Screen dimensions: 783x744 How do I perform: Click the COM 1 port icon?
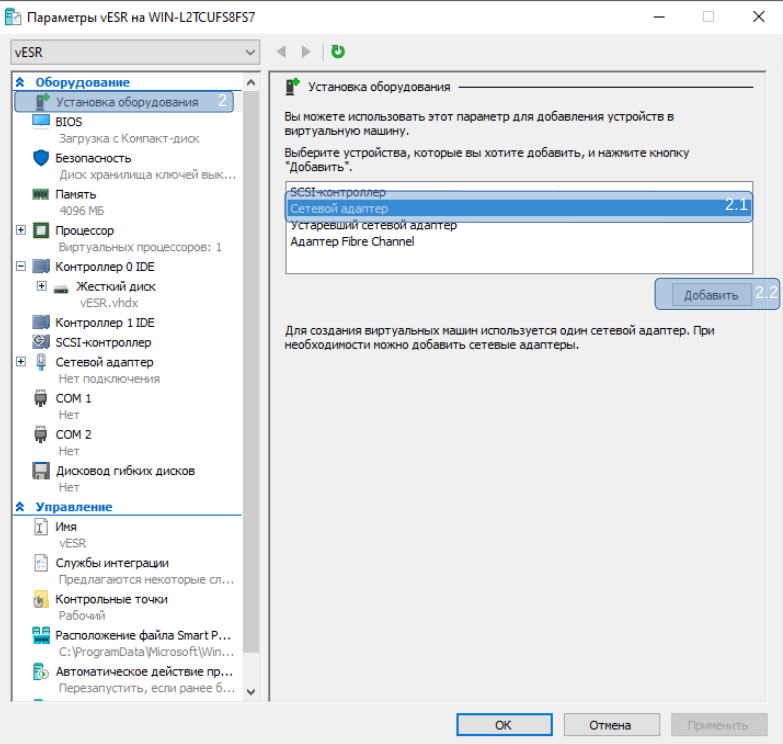41,398
